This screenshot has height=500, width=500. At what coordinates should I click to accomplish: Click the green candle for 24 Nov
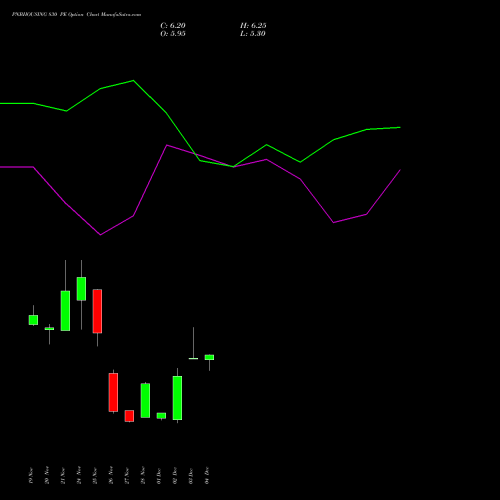[81, 289]
